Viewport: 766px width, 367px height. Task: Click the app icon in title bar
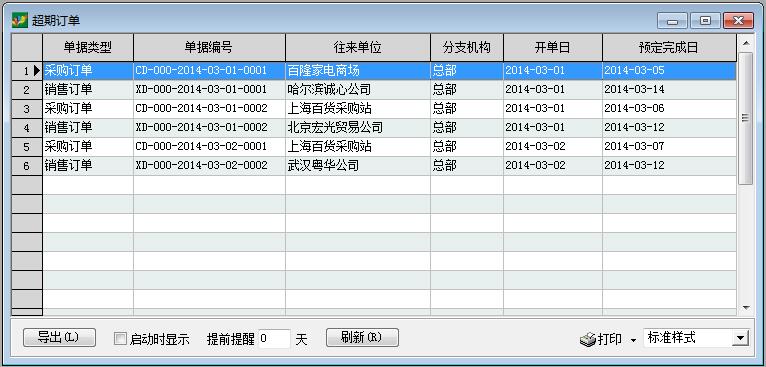tap(20, 20)
